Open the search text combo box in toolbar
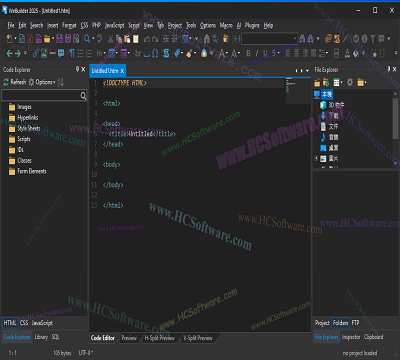The width and height of the screenshot is (400, 360). 270,39
